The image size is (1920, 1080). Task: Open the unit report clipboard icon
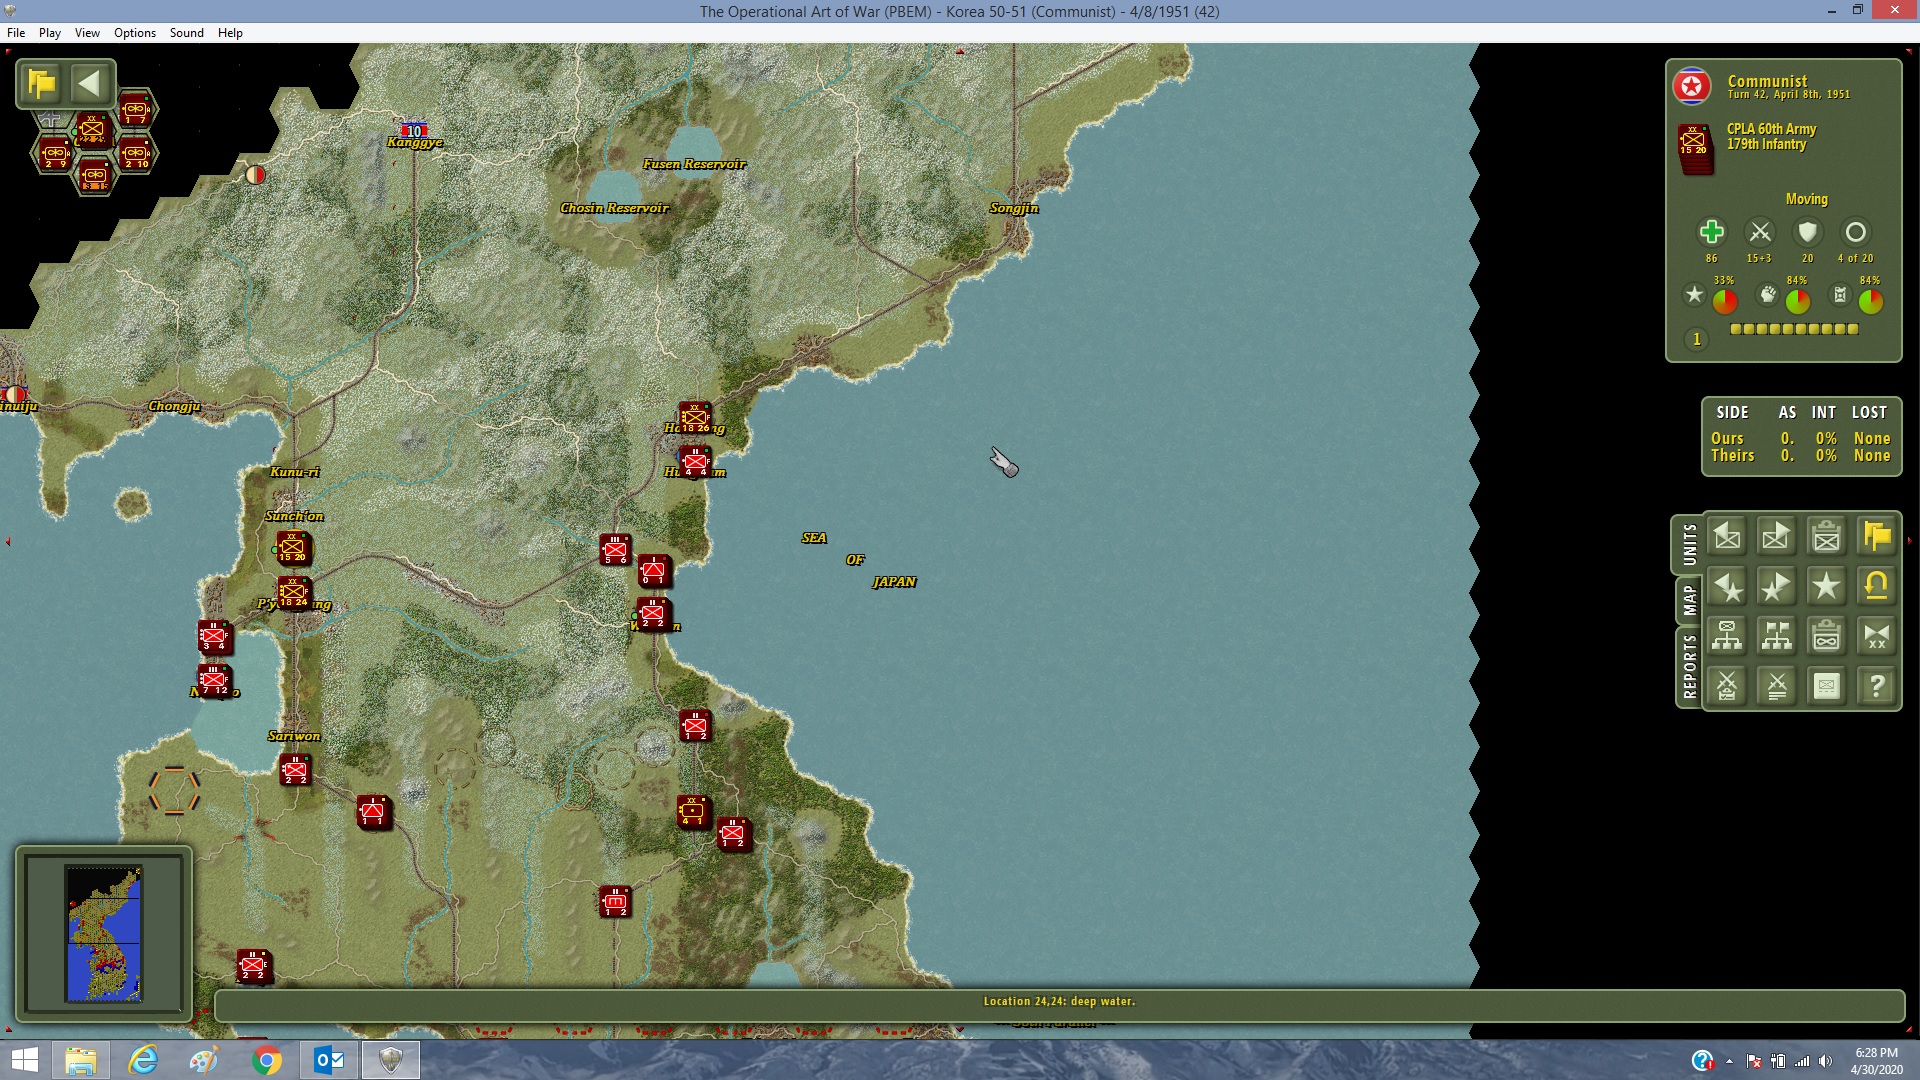1827,537
